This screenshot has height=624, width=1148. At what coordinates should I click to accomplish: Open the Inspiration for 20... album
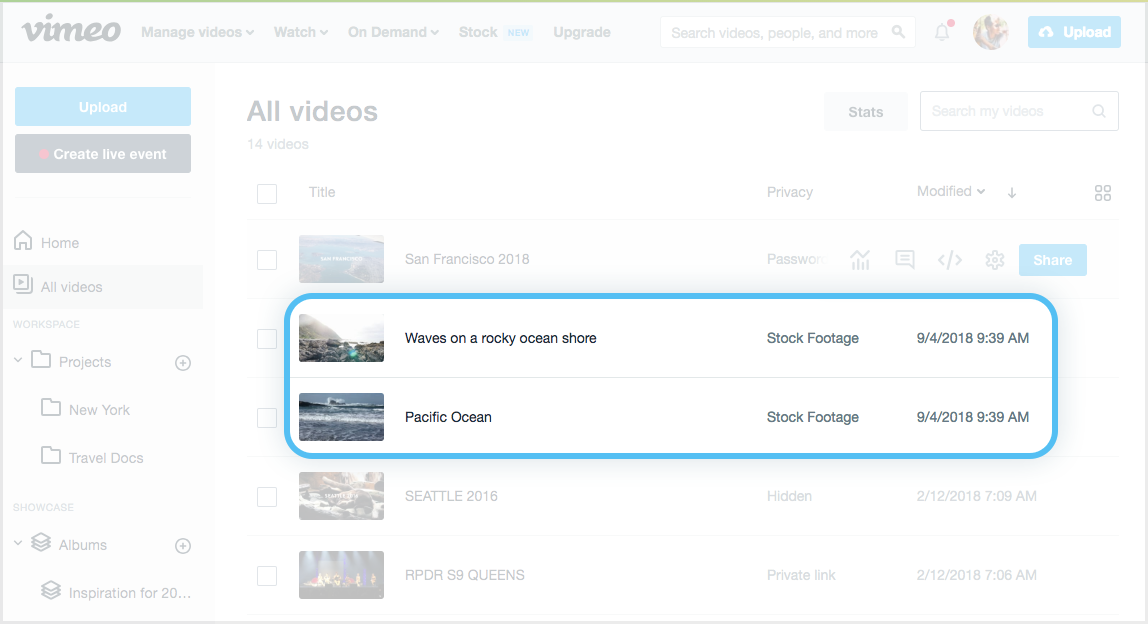tap(130, 593)
